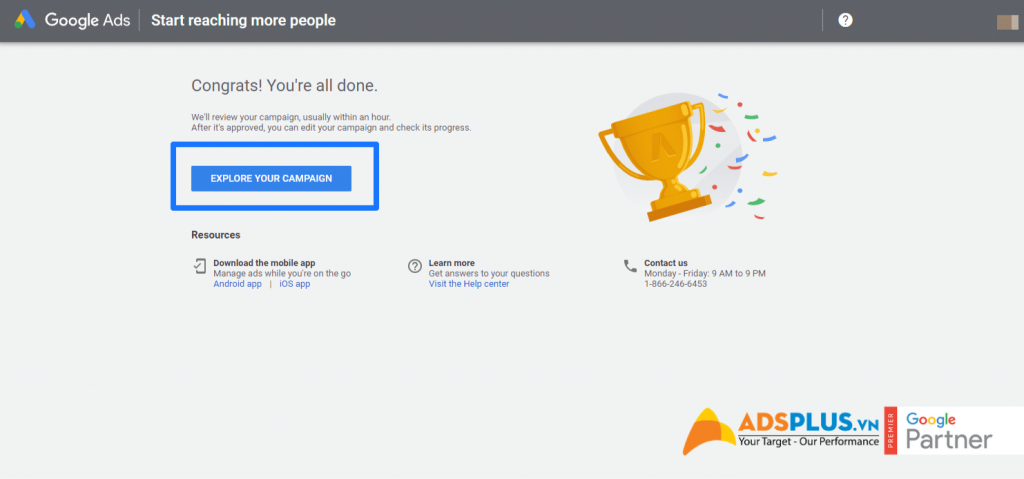Click the phone number 1-866-246-6453

coord(676,284)
